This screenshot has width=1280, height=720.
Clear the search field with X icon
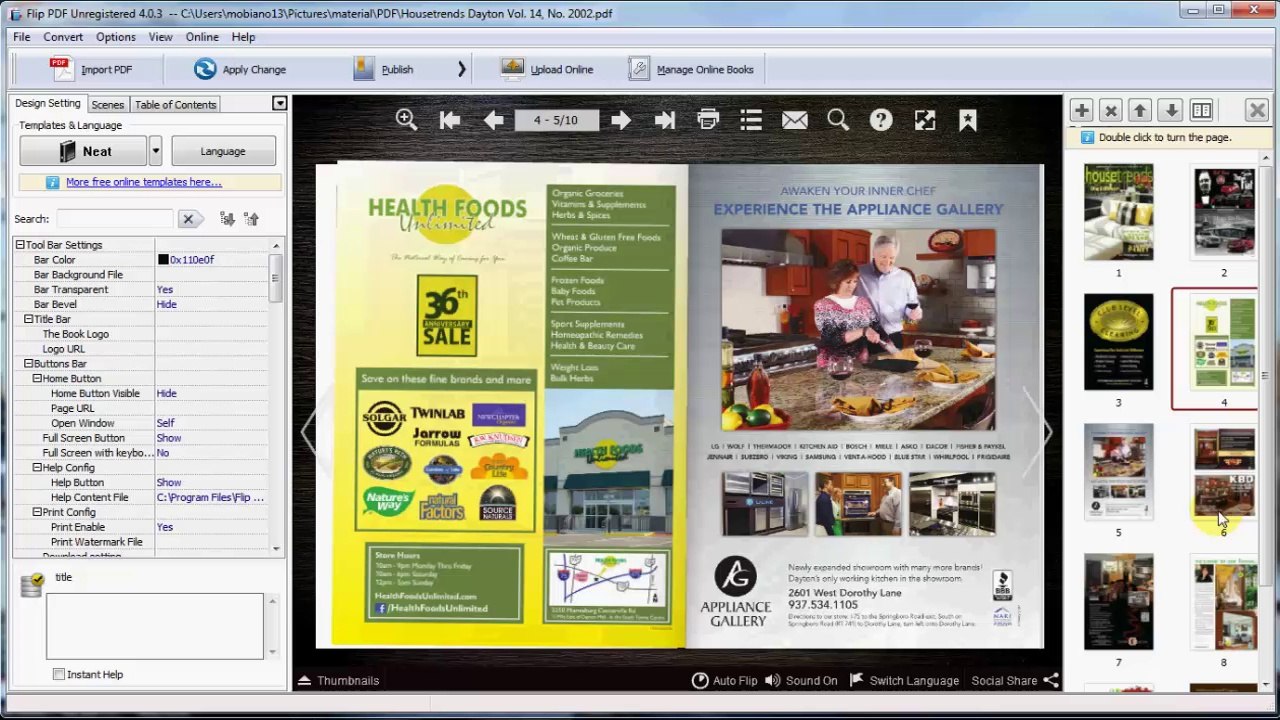(188, 219)
